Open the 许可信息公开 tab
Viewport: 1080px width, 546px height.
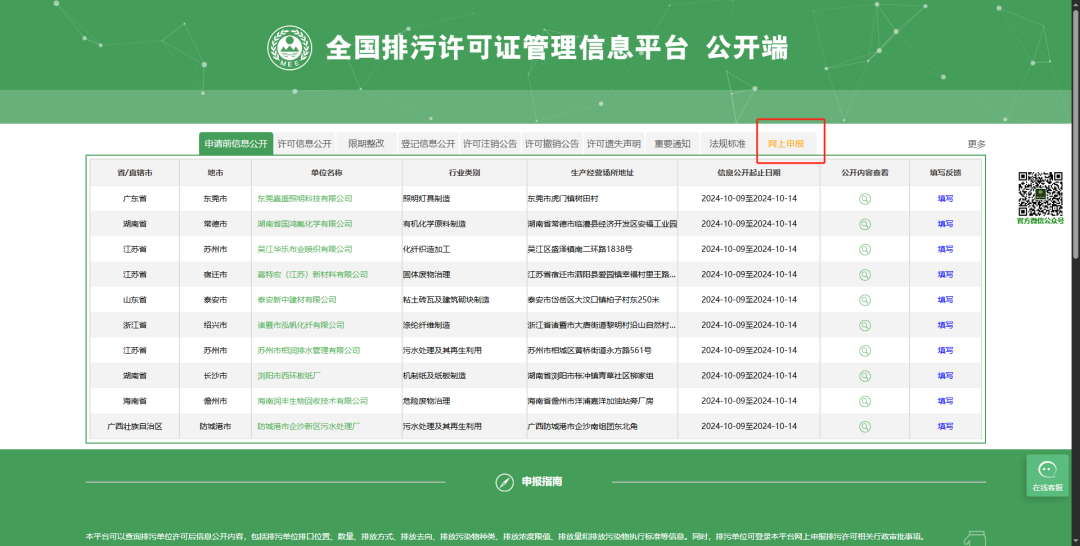(305, 144)
